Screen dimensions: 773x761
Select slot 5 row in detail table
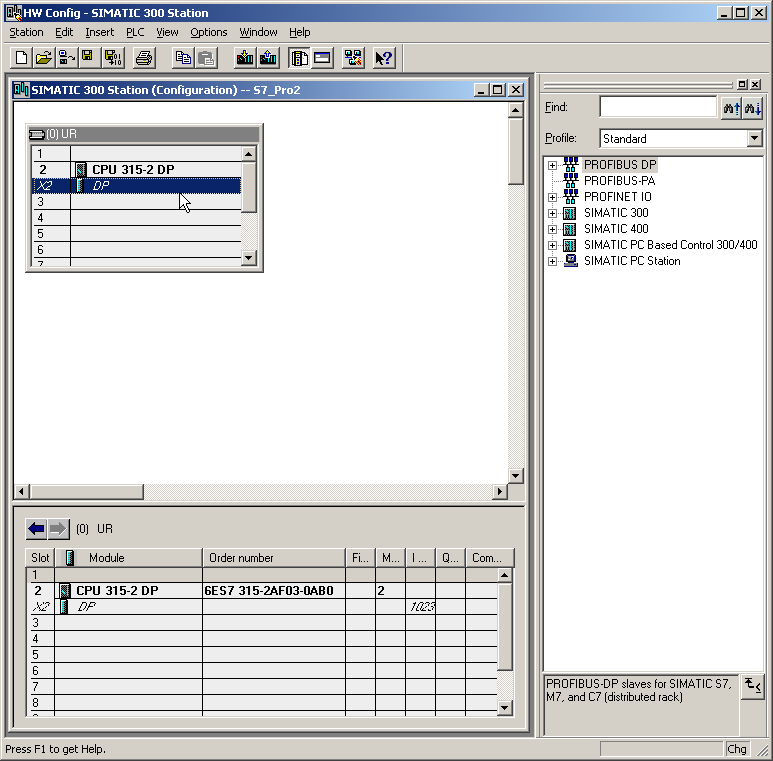tap(262, 655)
